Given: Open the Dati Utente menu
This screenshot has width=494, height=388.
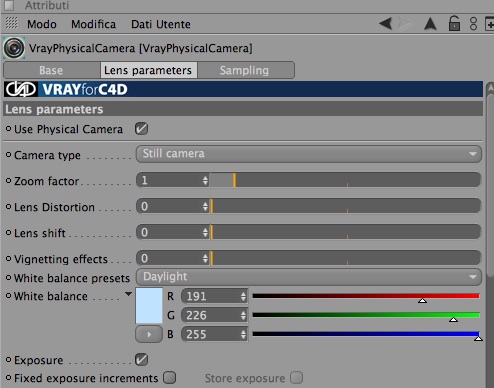Looking at the screenshot, I should point(161,24).
